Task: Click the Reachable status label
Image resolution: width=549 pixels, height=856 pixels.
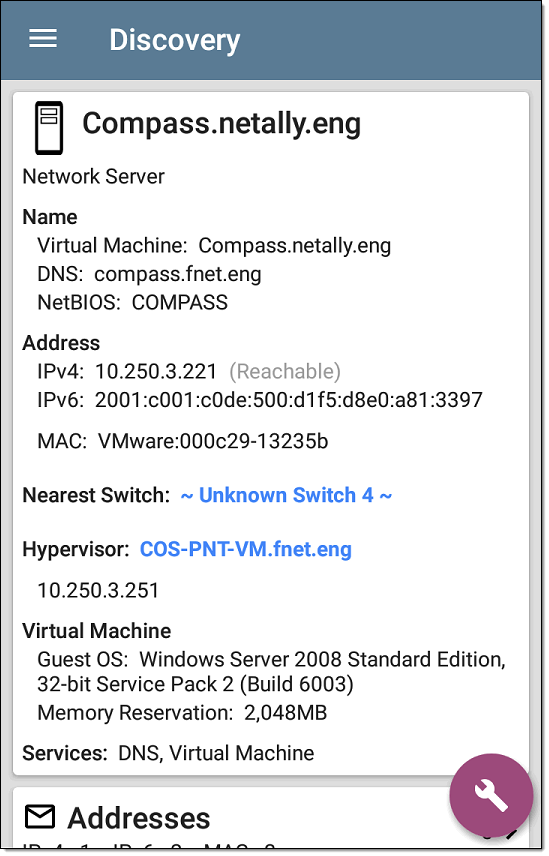Action: point(285,372)
